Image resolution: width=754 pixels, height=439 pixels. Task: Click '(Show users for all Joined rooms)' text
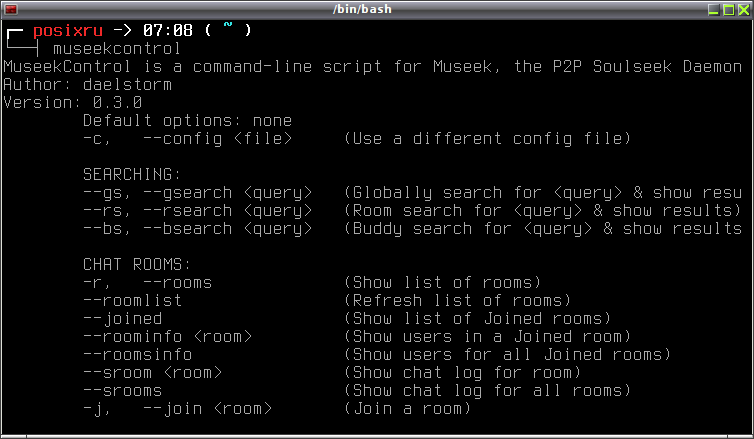click(507, 354)
